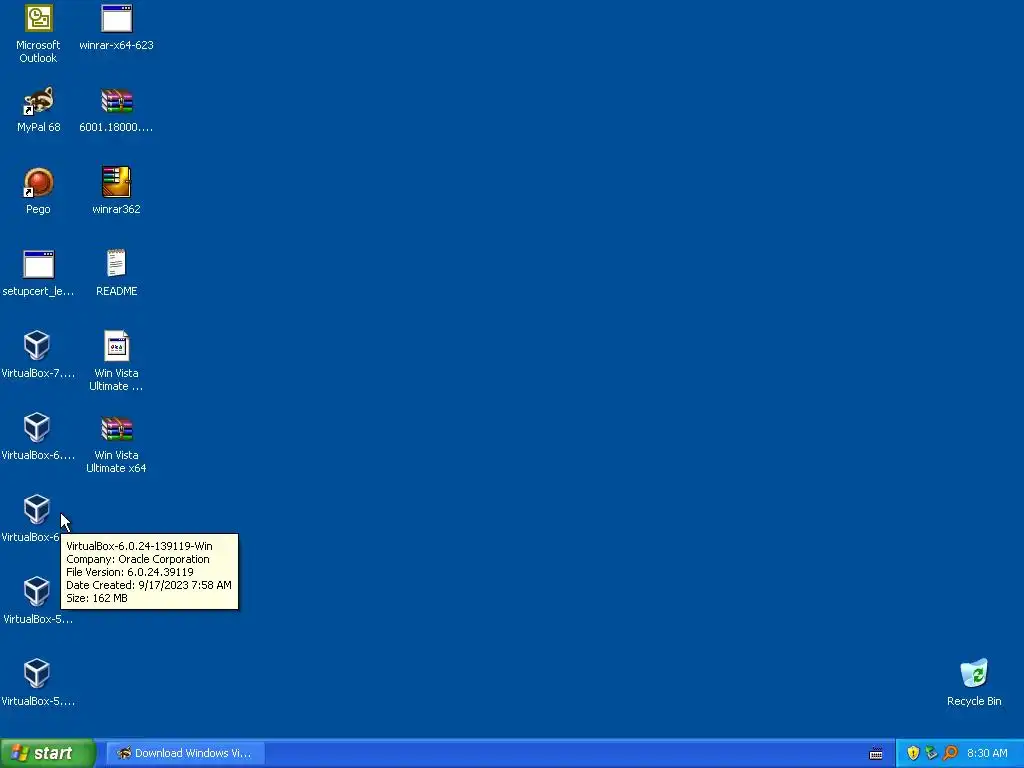The image size is (1024, 768).
Task: Select the VirtualBox-6 icon overlapped by tooltip
Action: [37, 510]
